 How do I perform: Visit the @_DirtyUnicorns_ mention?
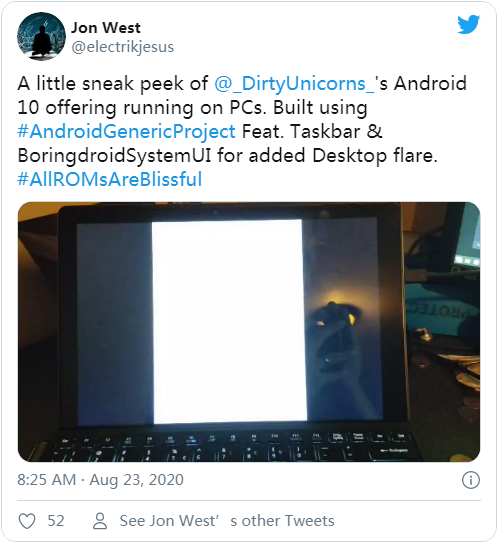click(x=294, y=84)
